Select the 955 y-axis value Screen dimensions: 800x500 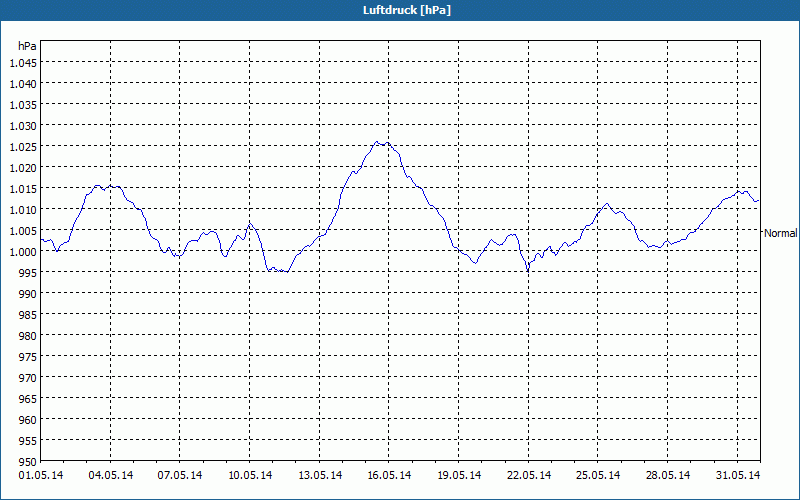coord(28,440)
